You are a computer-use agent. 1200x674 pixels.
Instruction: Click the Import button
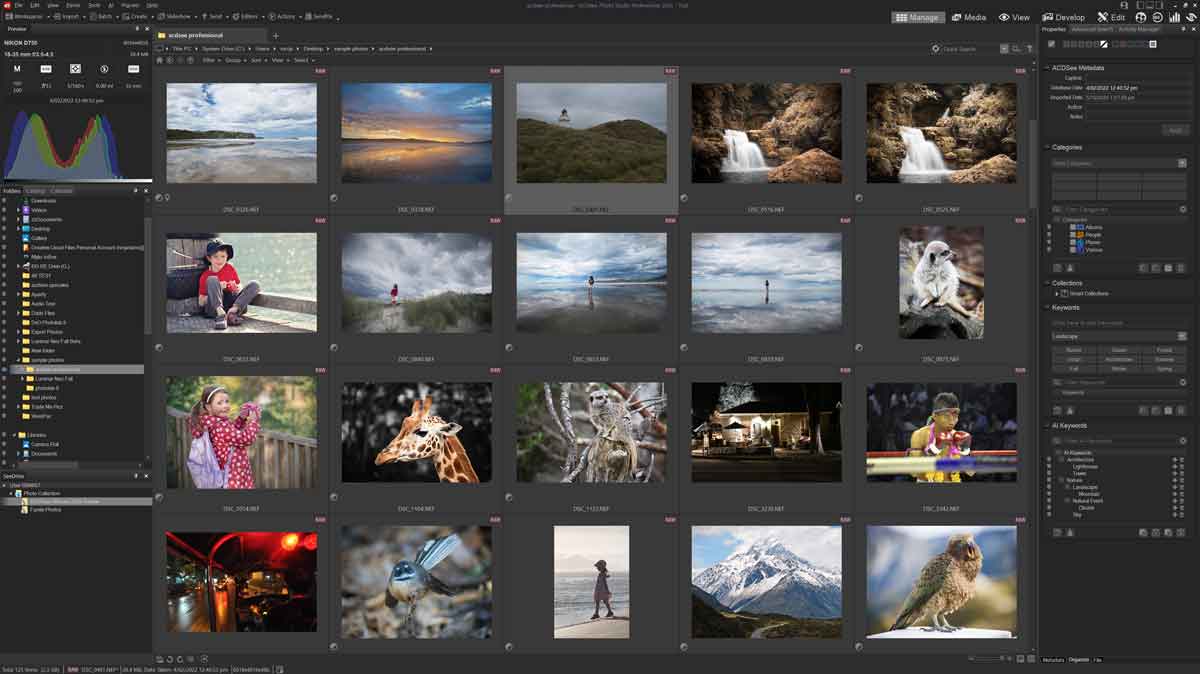click(68, 17)
